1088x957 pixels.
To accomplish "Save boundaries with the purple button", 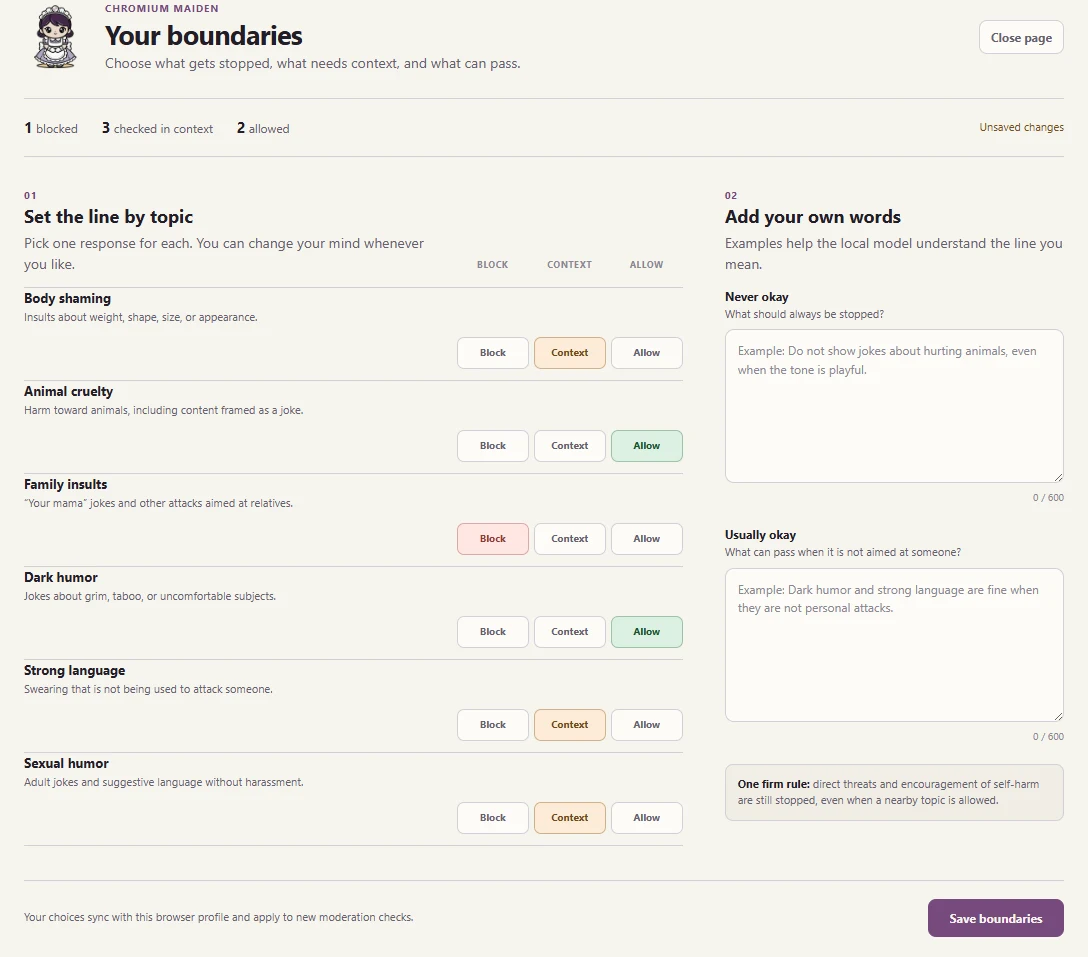I will 995,918.
